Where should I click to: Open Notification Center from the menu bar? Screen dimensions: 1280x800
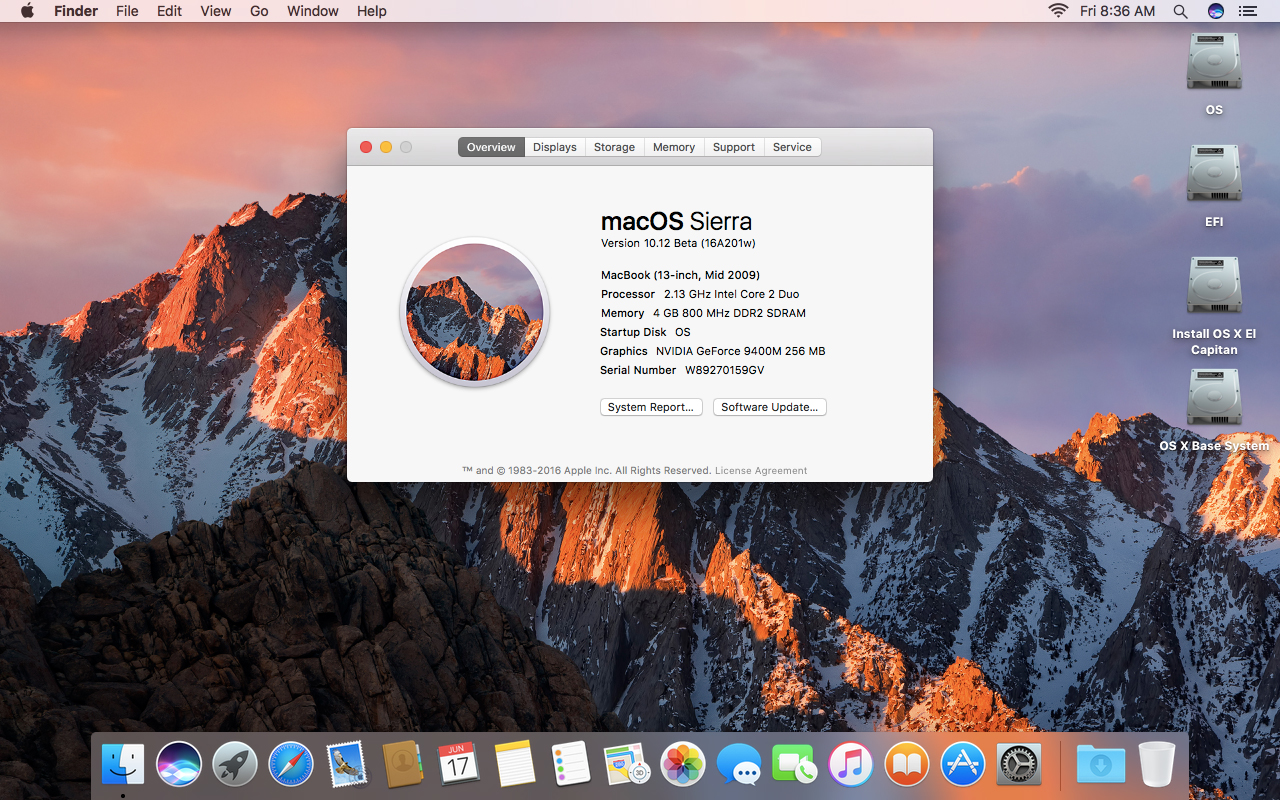1247,11
